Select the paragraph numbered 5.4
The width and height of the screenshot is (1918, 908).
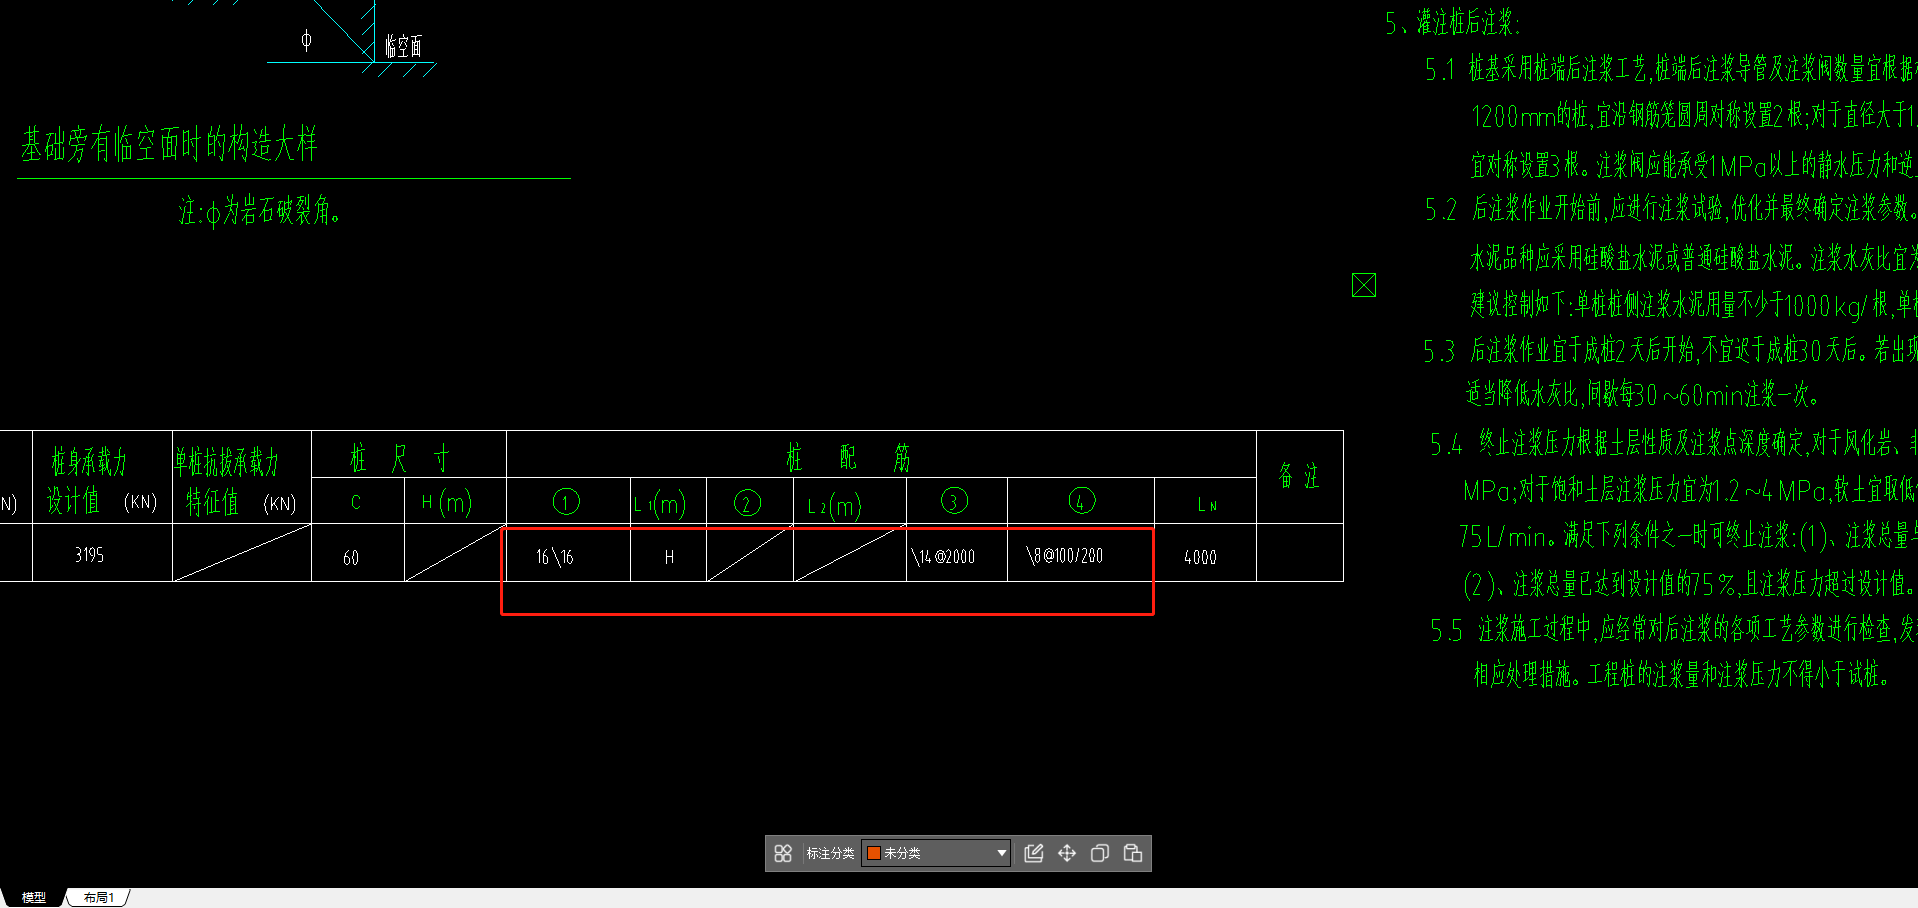click(1674, 513)
